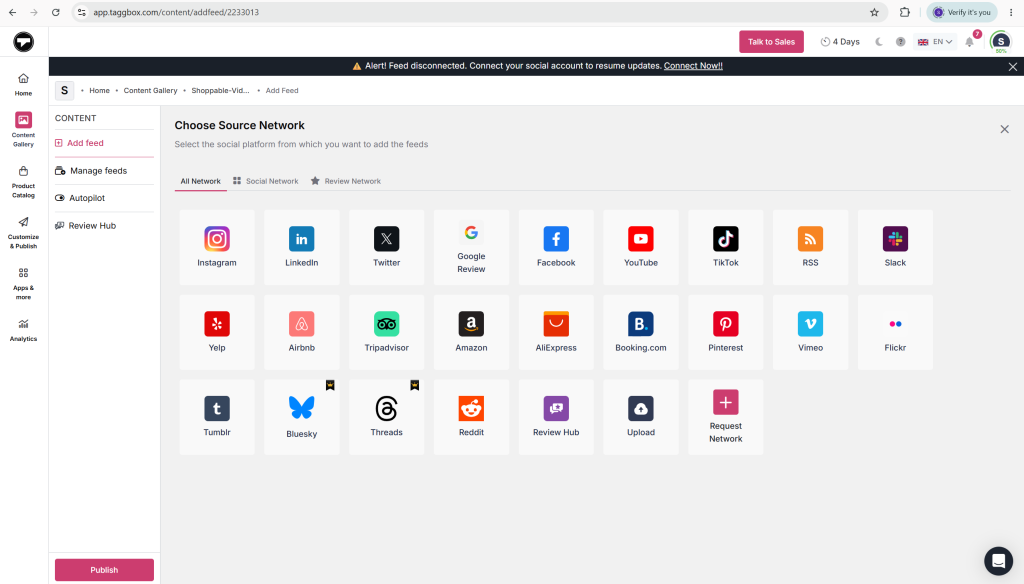
Task: Close the Choose Source Network panel
Action: (1004, 129)
